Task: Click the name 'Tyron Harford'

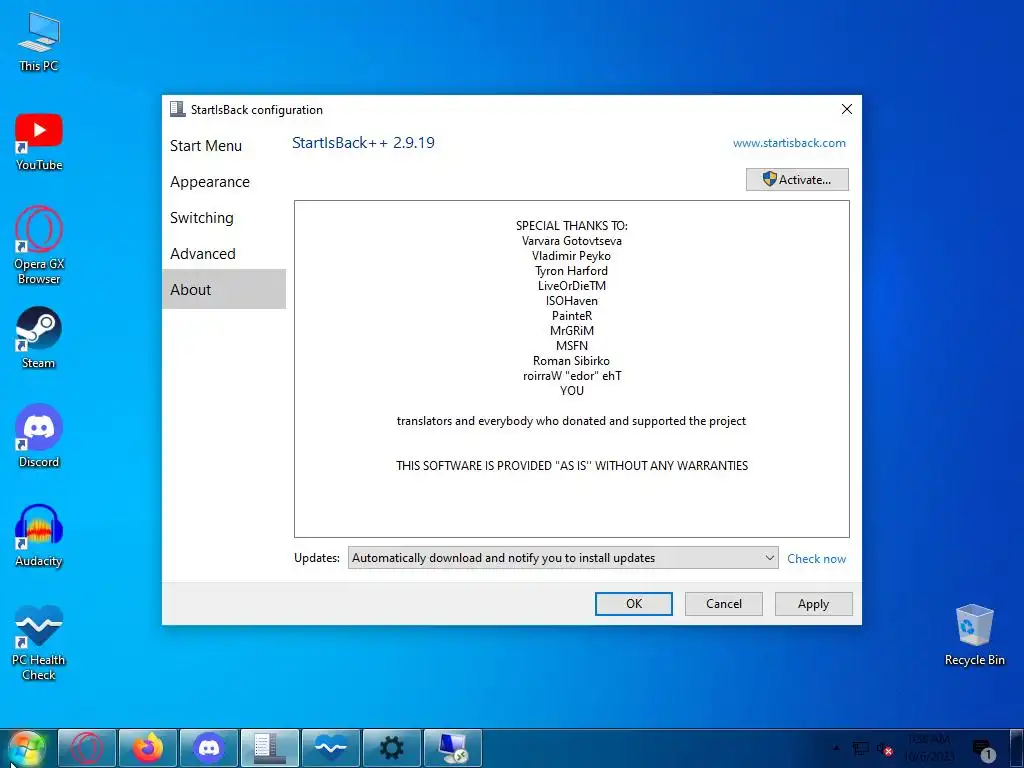Action: coord(571,270)
